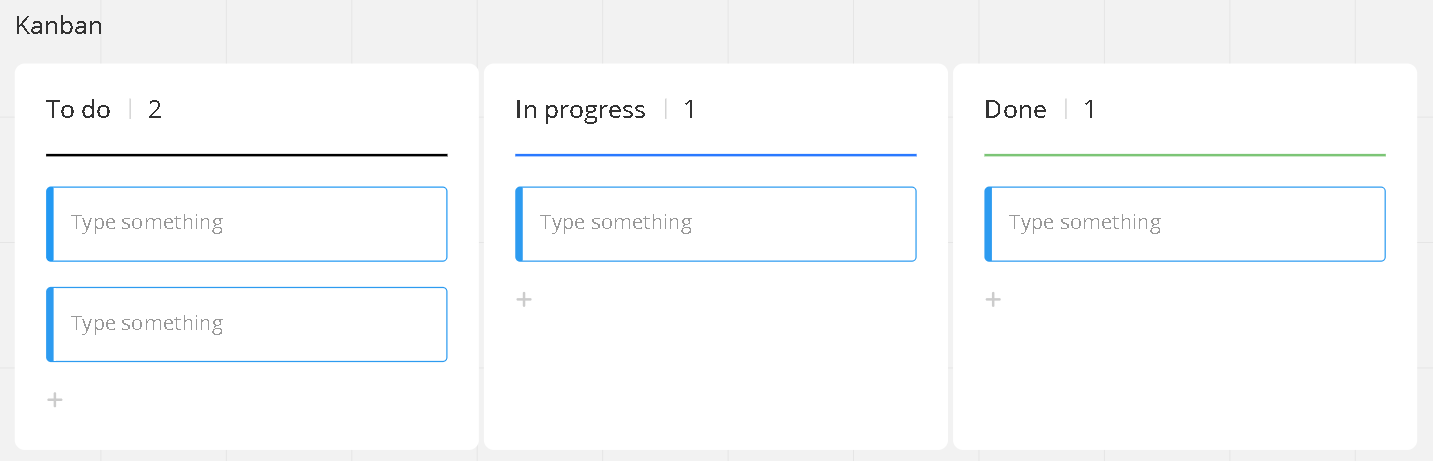Click blue divider line under In progress
Viewport: 1433px width, 461px height.
click(x=716, y=155)
